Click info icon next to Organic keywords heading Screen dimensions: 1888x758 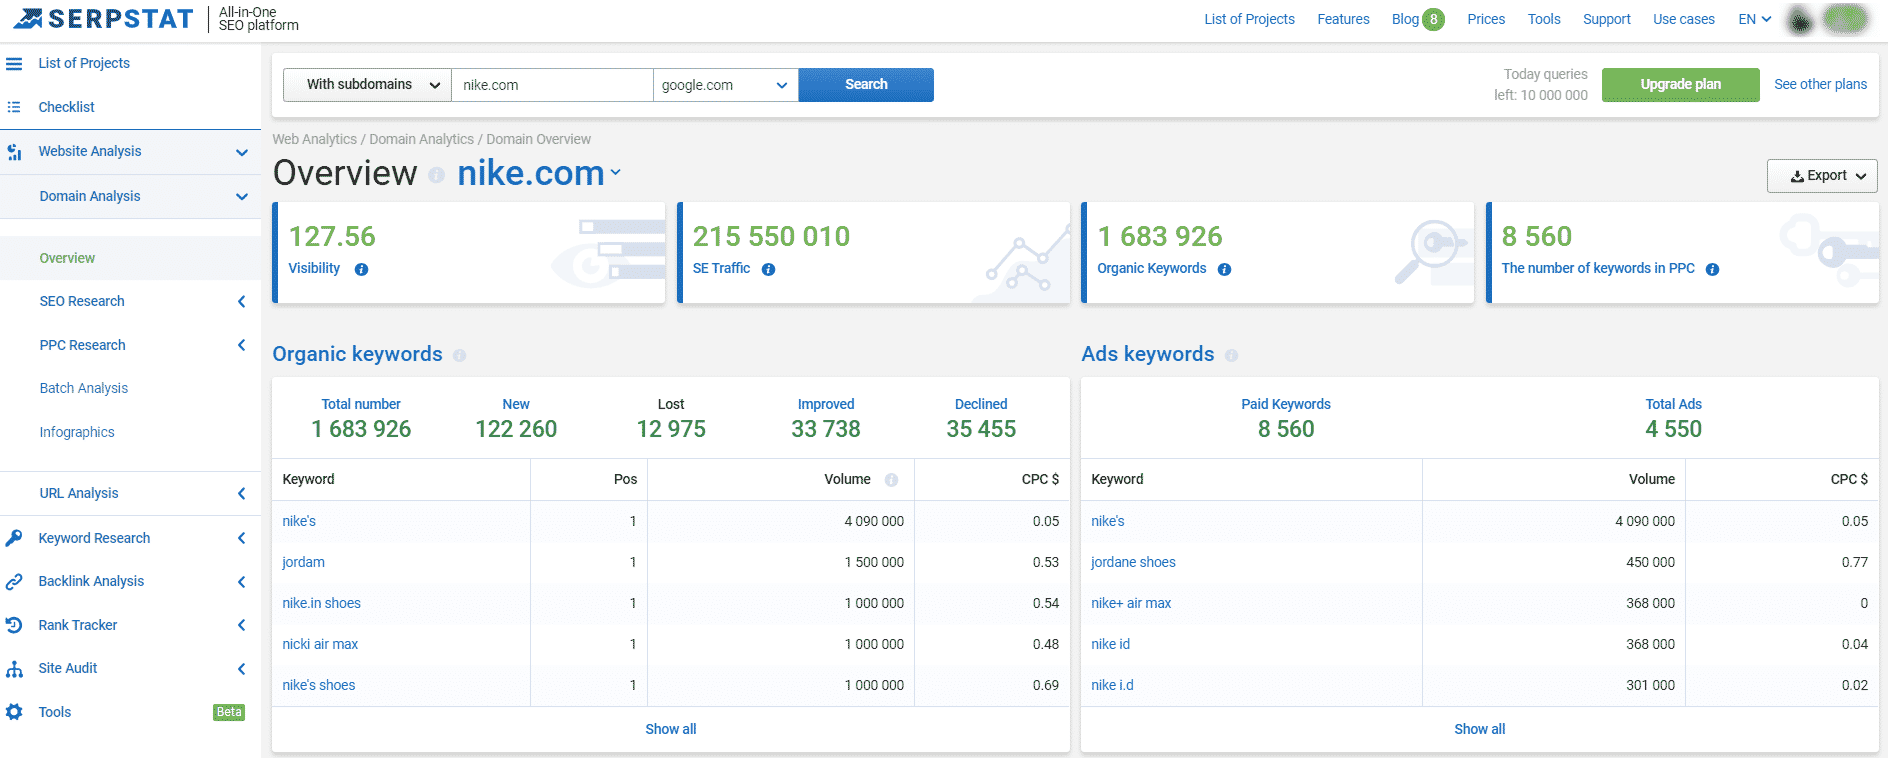tap(459, 355)
